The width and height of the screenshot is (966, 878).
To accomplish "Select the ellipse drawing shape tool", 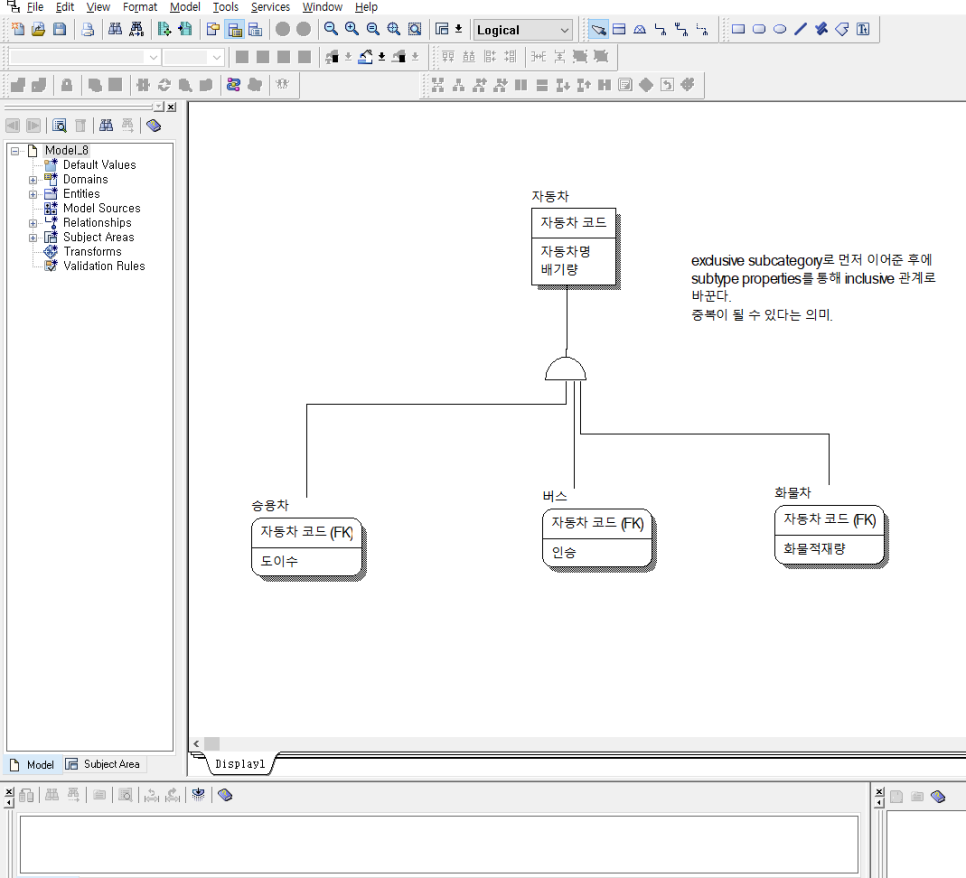I will coord(780,29).
